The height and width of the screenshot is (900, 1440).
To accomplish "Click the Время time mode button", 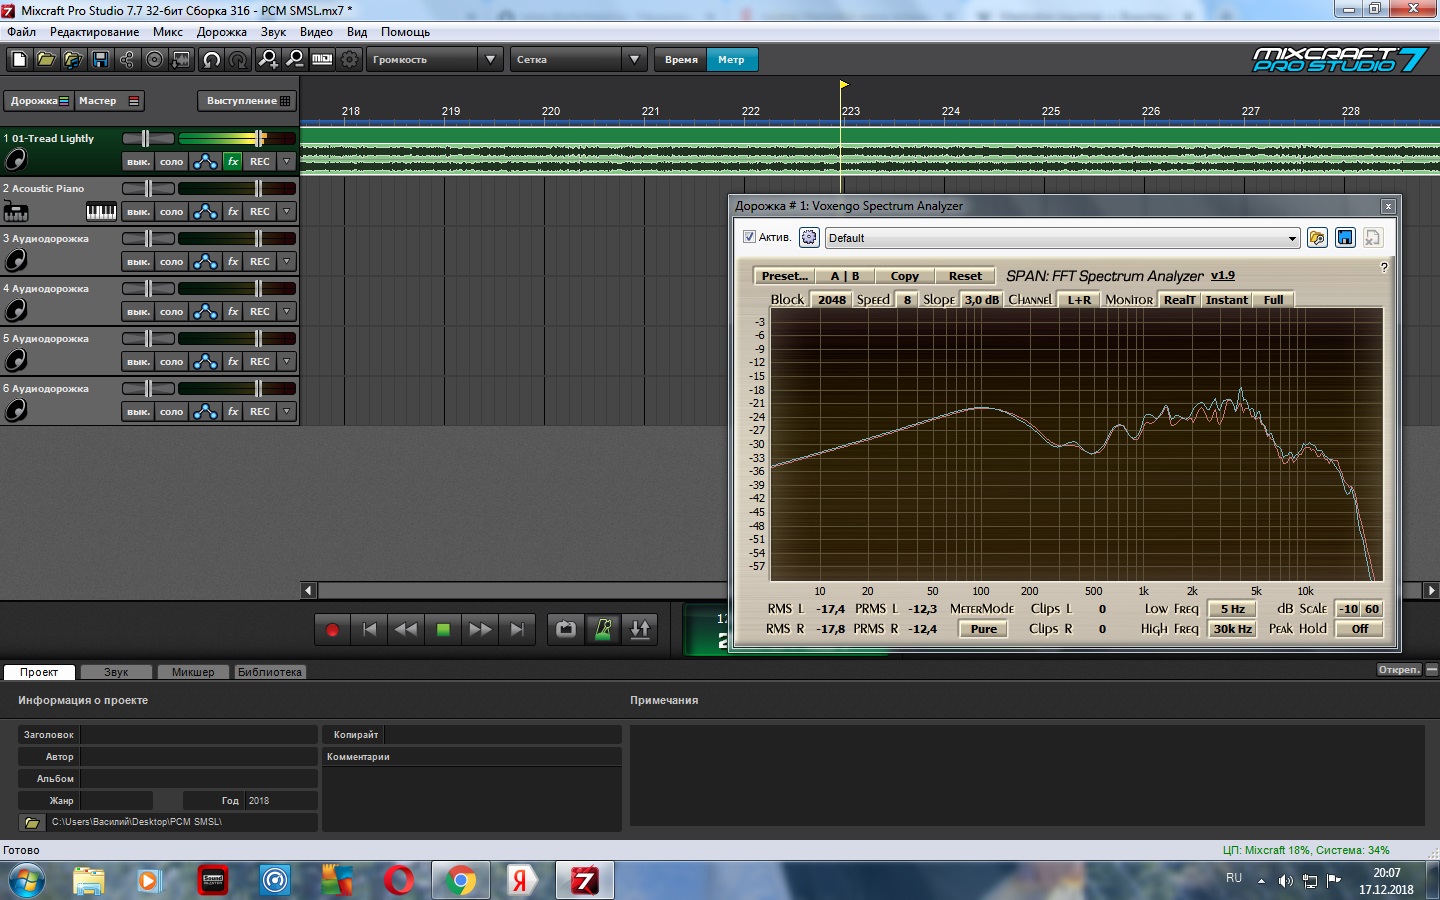I will pyautogui.click(x=681, y=60).
